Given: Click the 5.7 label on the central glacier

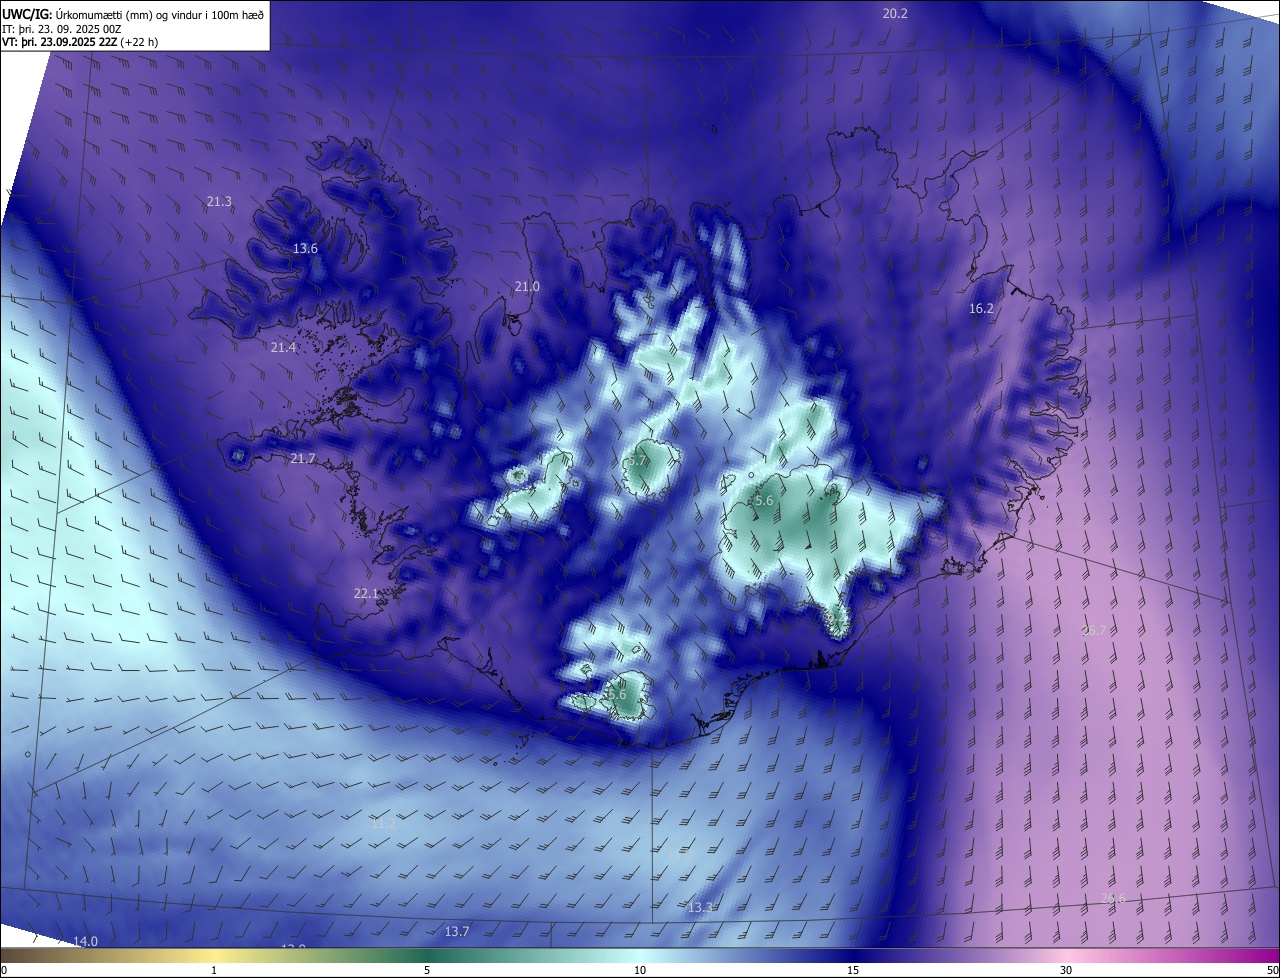Looking at the screenshot, I should tap(639, 461).
